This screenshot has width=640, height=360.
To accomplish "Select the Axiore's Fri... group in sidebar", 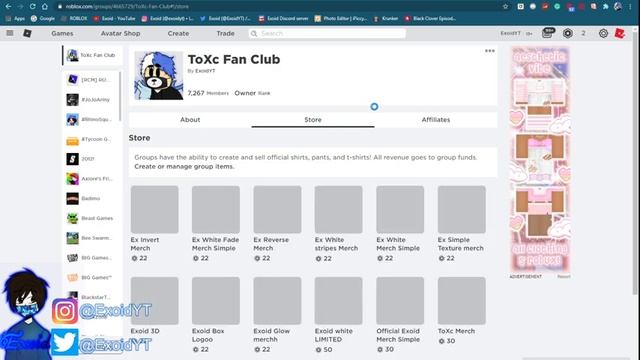I will coord(91,179).
